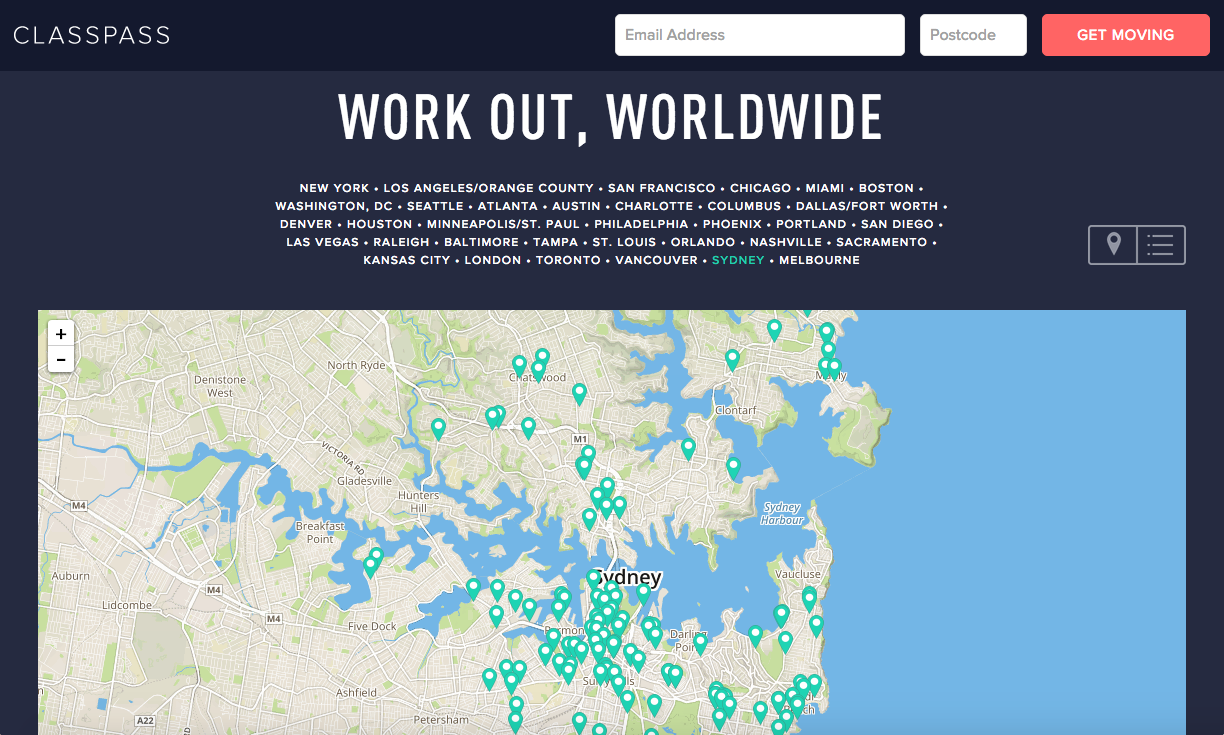Image resolution: width=1224 pixels, height=735 pixels.
Task: Select Denver from the city list
Action: 306,224
